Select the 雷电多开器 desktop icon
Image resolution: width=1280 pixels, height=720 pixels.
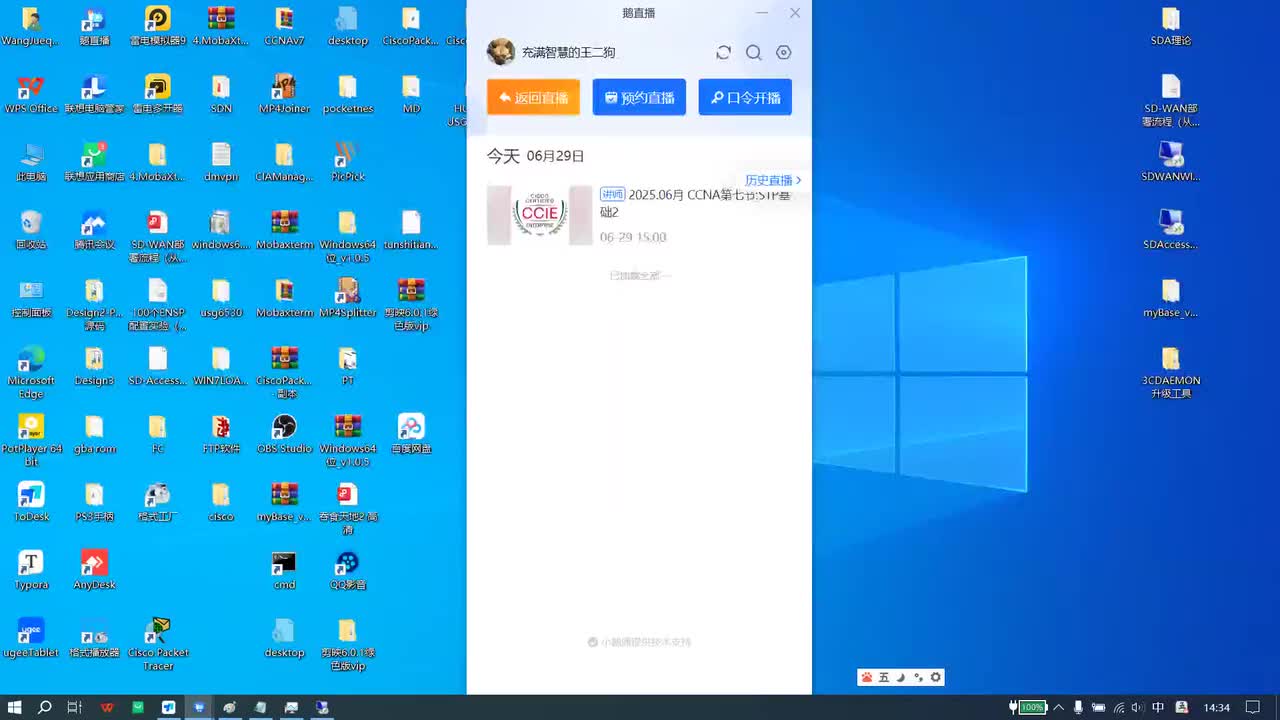[158, 94]
